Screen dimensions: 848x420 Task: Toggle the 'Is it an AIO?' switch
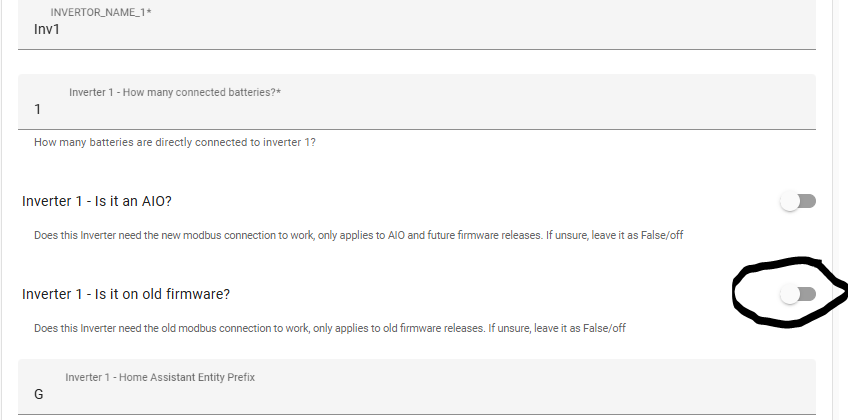click(798, 201)
